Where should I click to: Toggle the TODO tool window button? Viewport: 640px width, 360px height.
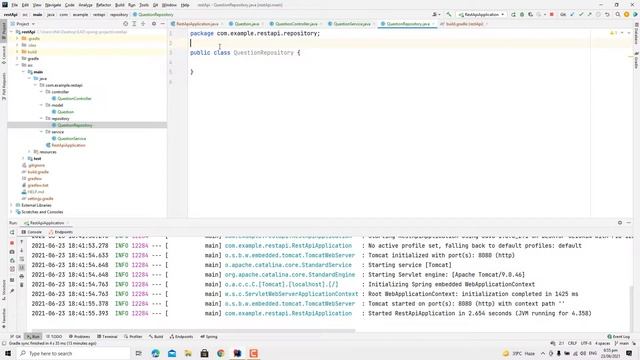(54, 337)
